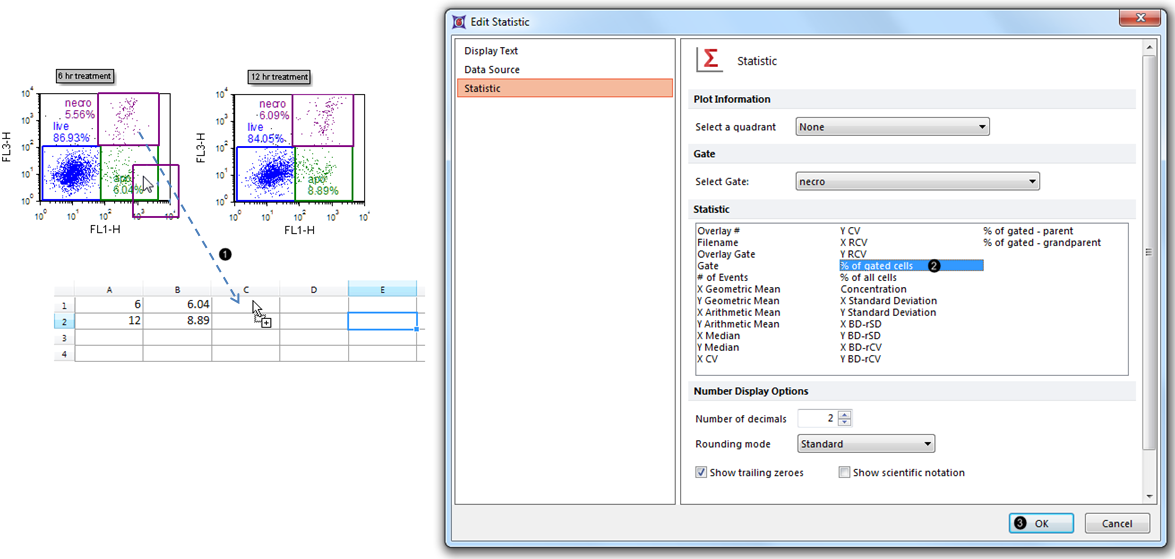The height and width of the screenshot is (559, 1175).
Task: Select spreadsheet column E header
Action: coord(382,290)
